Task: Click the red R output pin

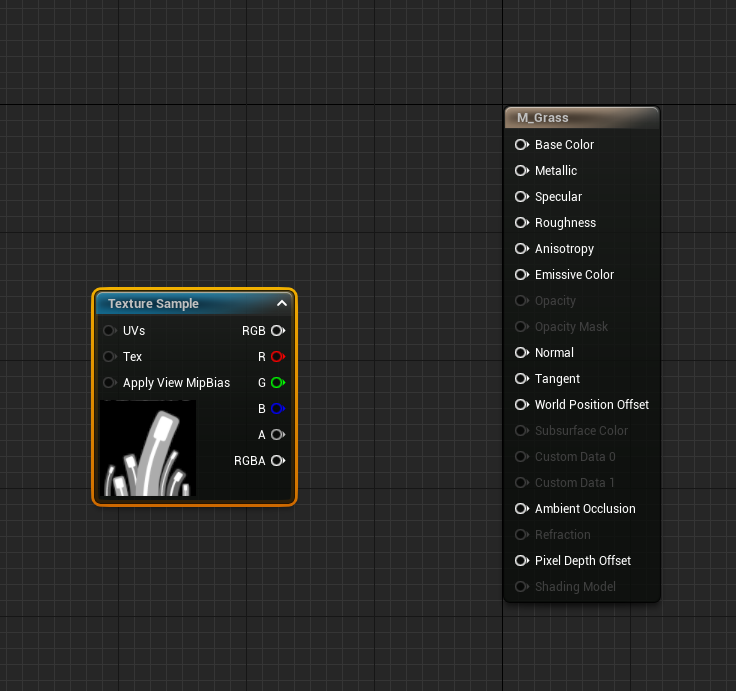Action: click(x=278, y=357)
